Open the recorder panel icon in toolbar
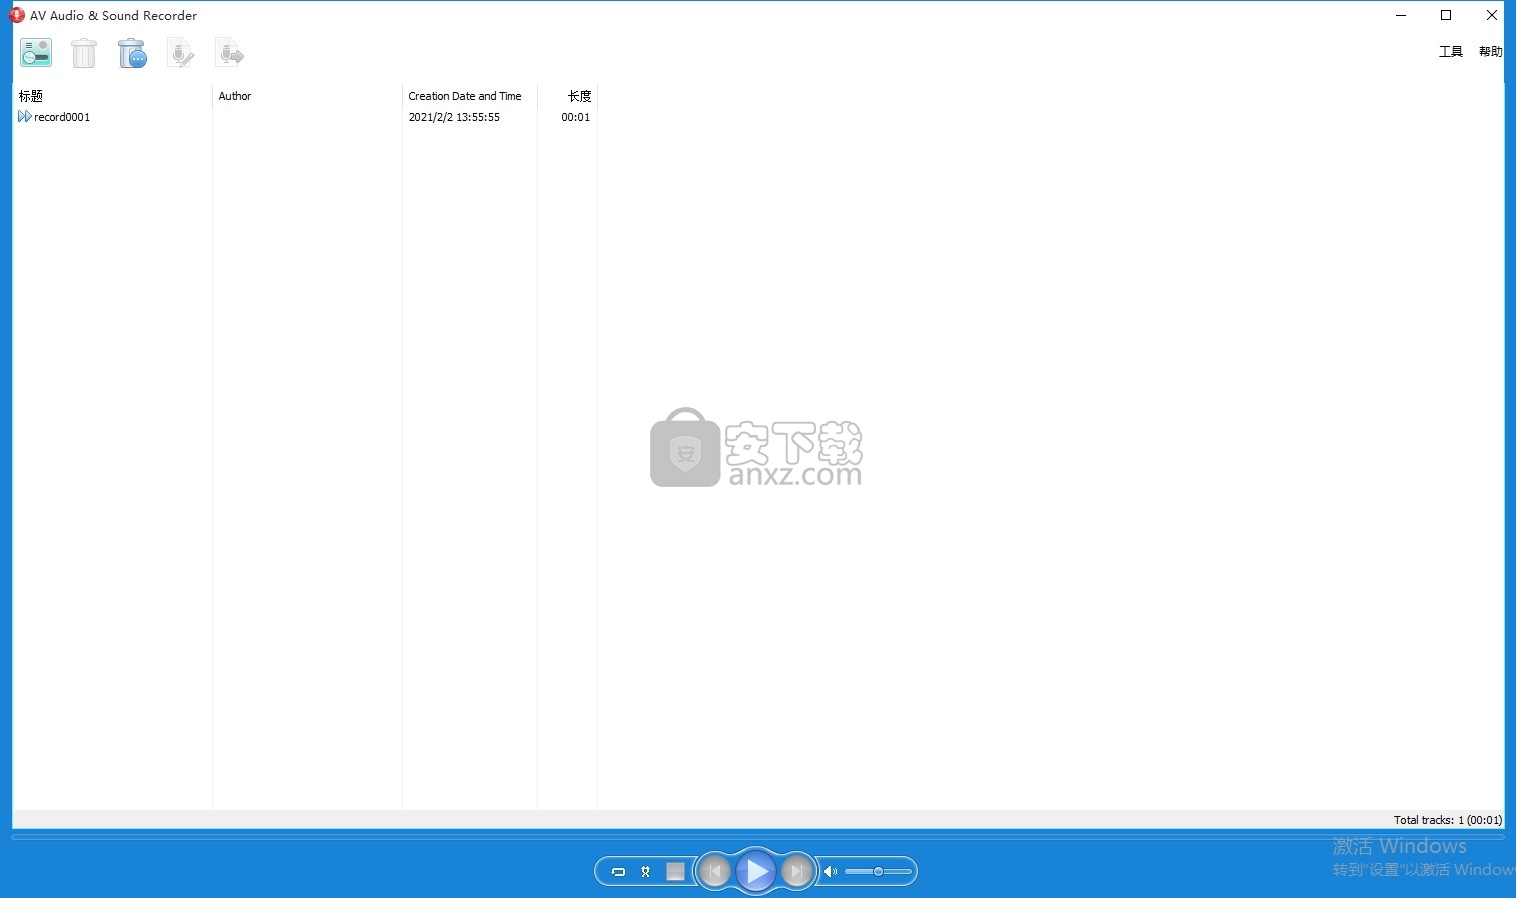The width and height of the screenshot is (1516, 898). tap(36, 53)
